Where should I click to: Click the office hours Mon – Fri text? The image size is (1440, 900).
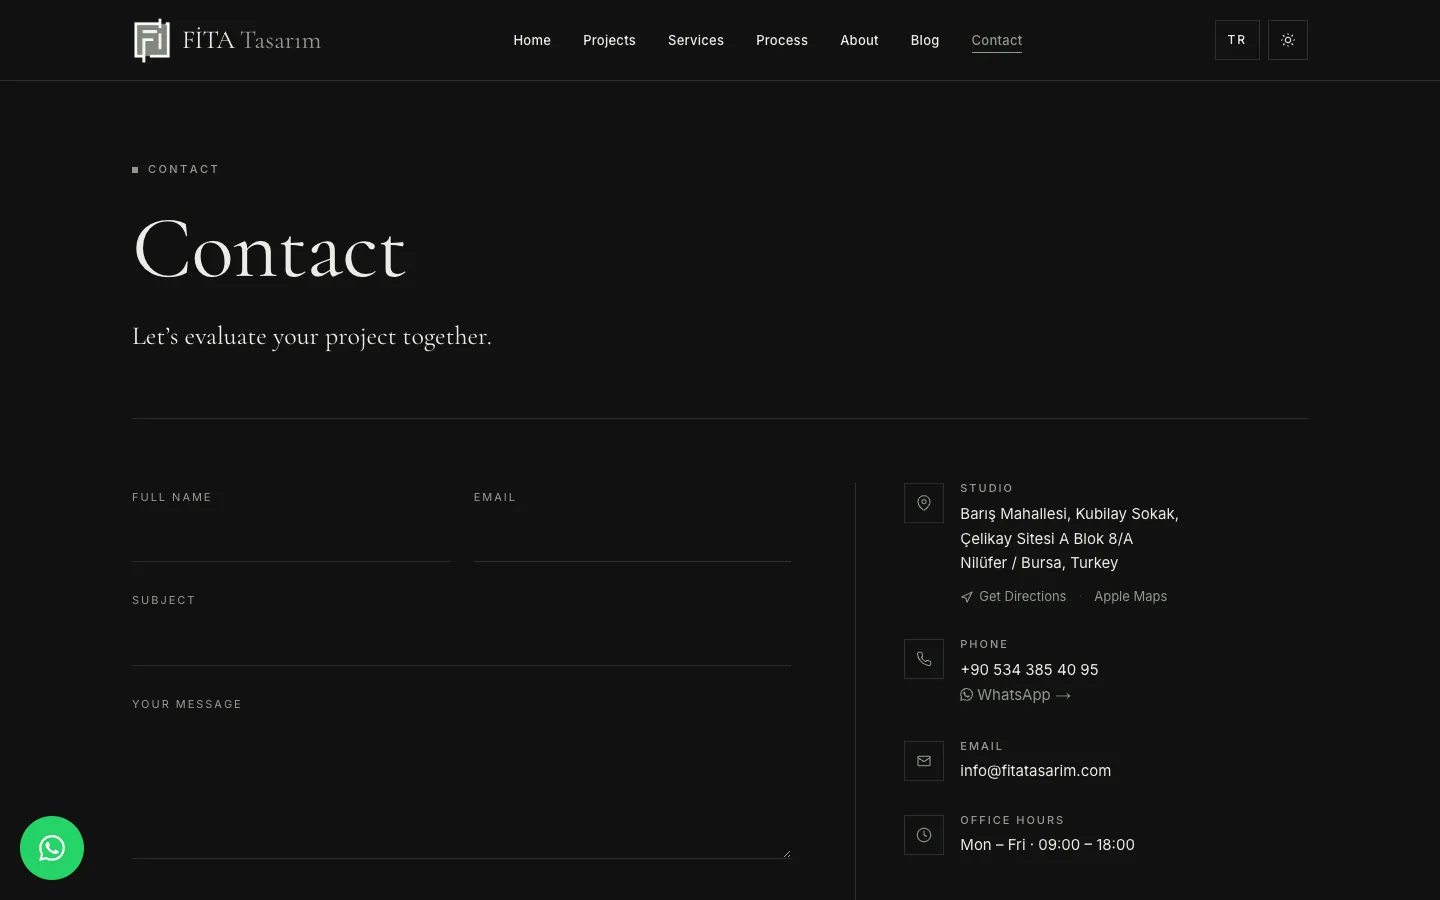pyautogui.click(x=1047, y=845)
